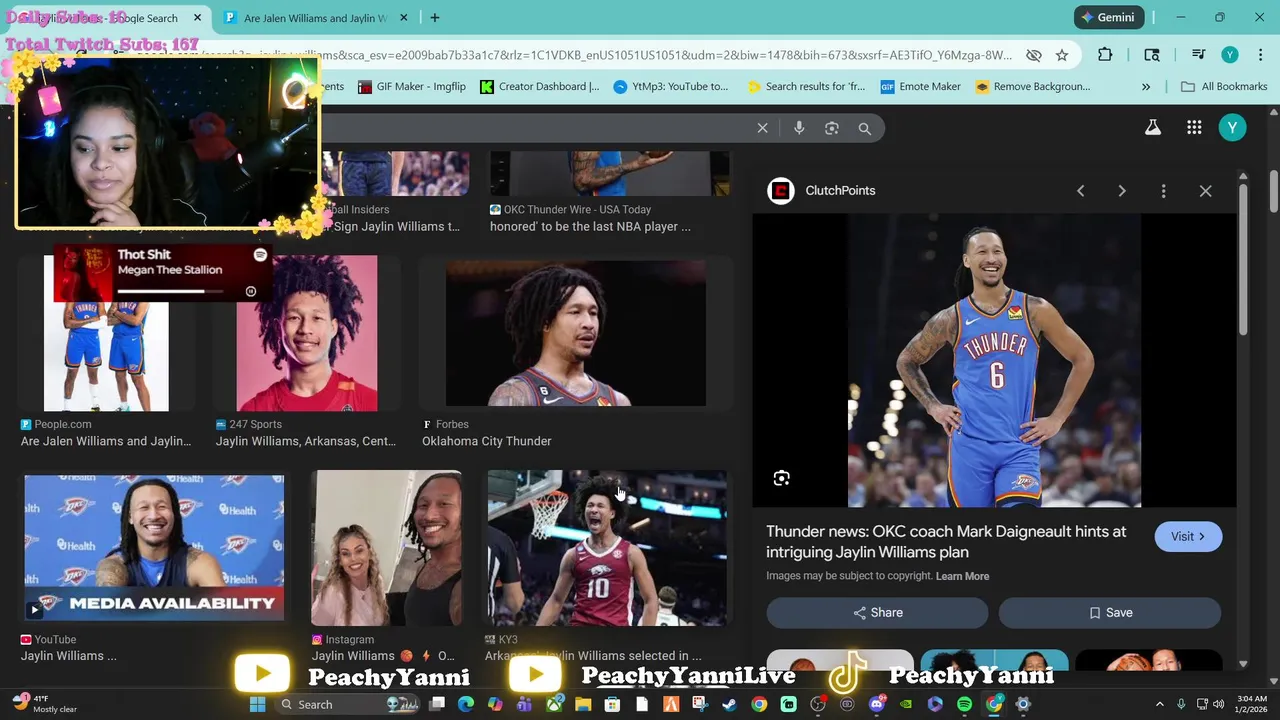
Task: Open the YtMp3: YouTube to bookmark
Action: tap(670, 86)
